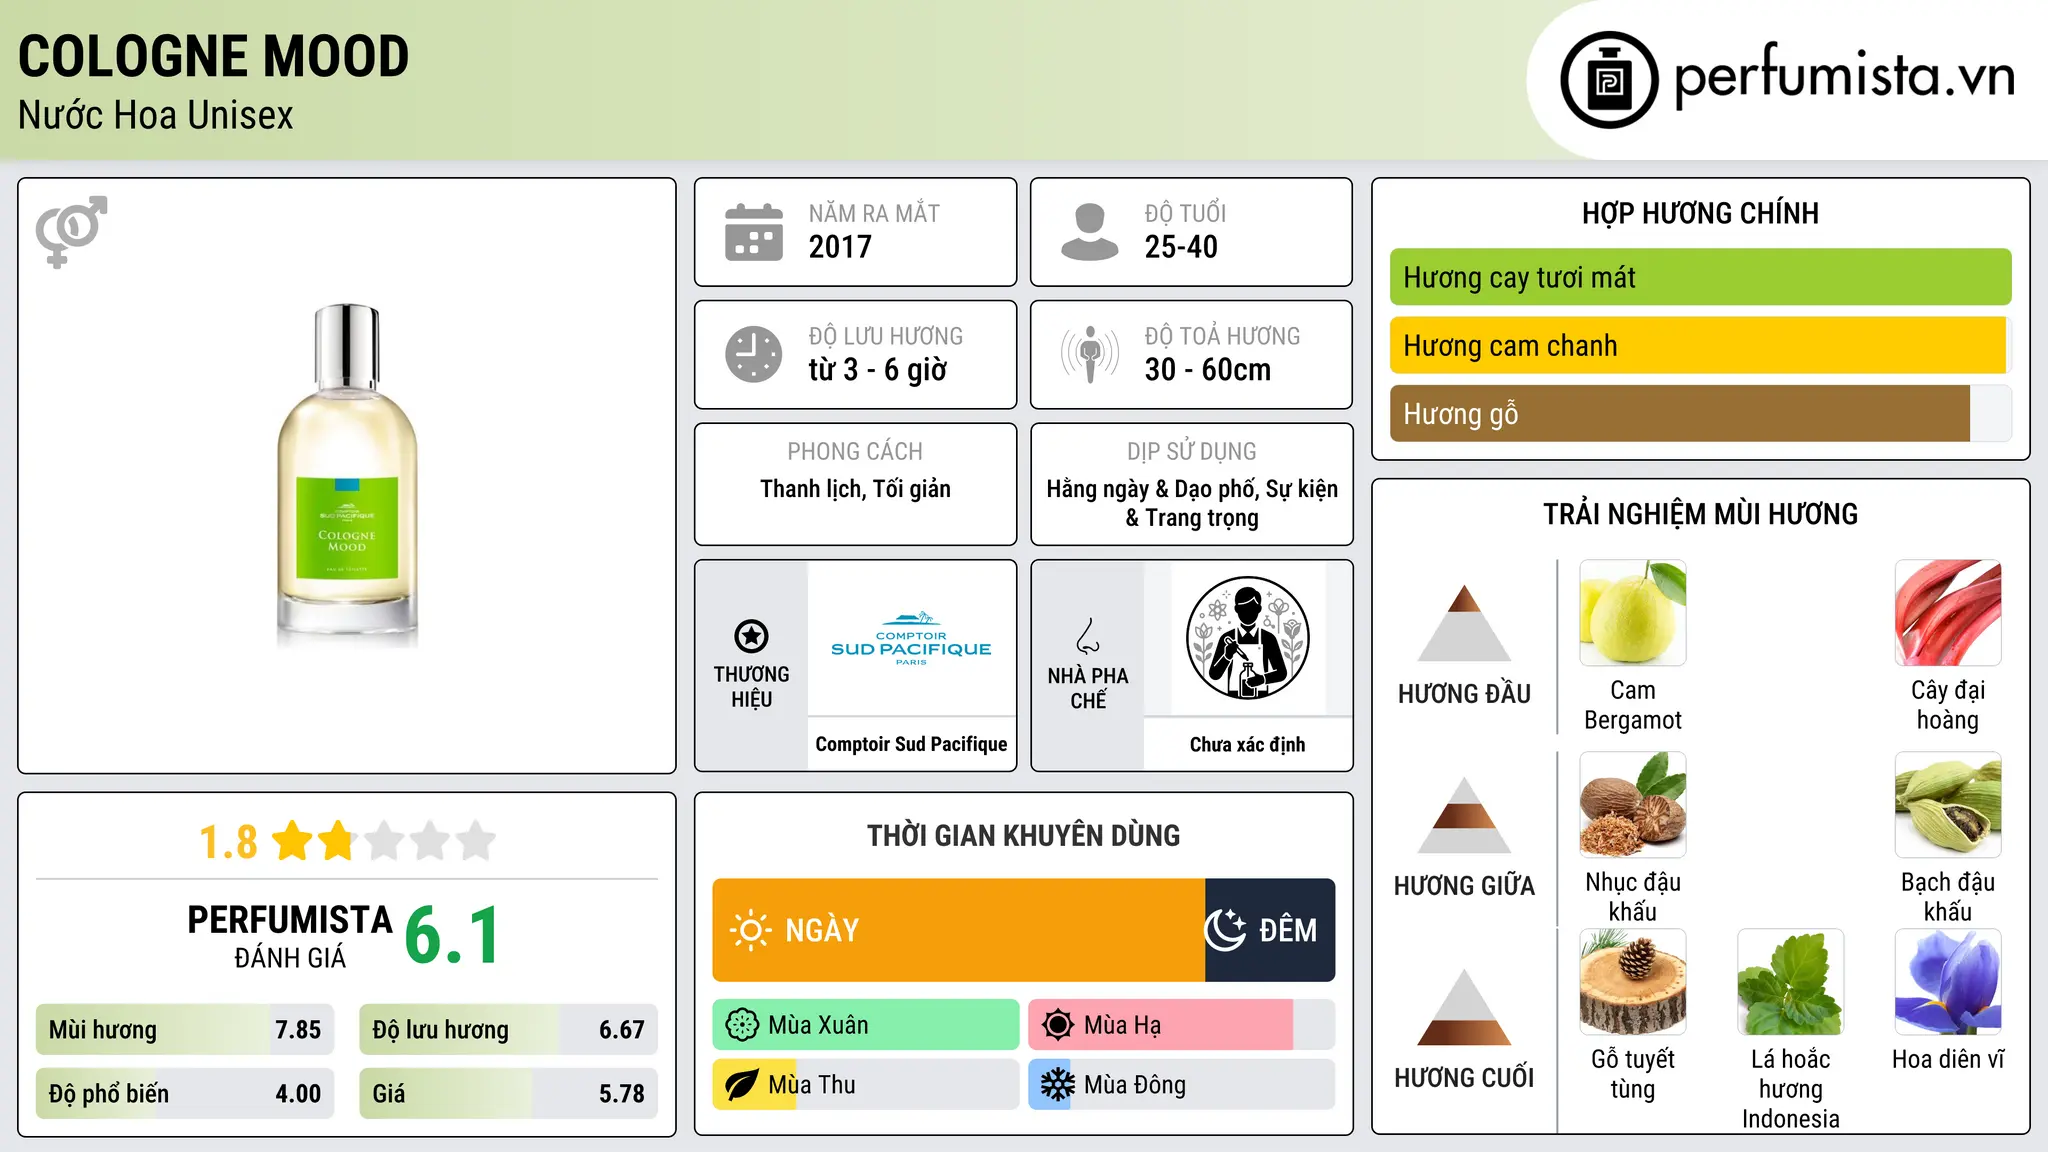
Task: Click the longevity value từ 3 - 6 giờ
Action: pos(877,370)
